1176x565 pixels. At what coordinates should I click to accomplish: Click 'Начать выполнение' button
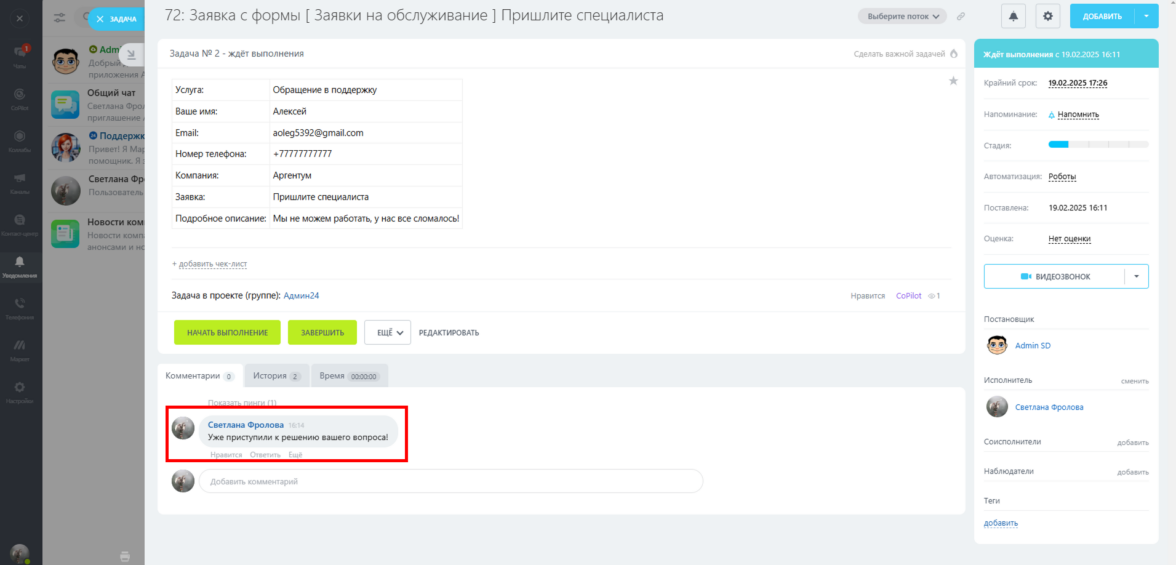(x=227, y=332)
